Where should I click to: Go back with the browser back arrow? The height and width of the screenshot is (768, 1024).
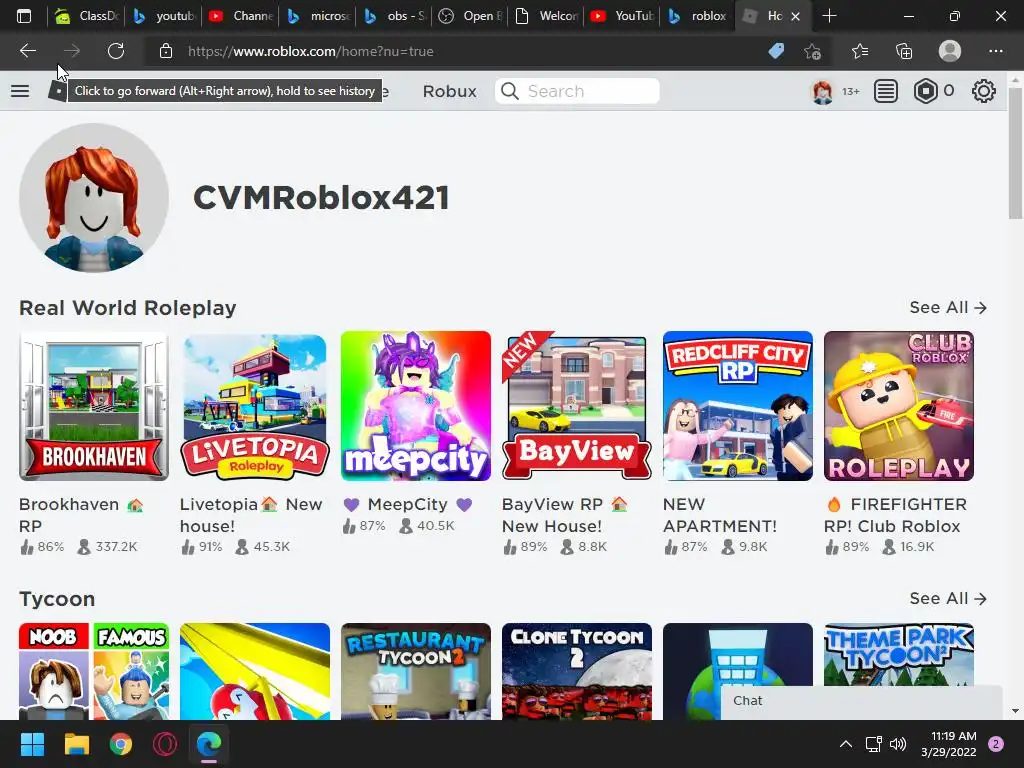pos(27,51)
